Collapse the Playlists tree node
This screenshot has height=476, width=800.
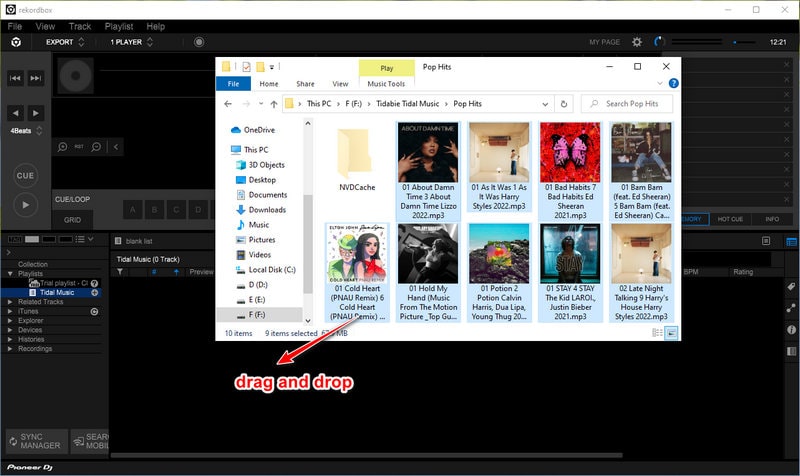(x=10, y=274)
